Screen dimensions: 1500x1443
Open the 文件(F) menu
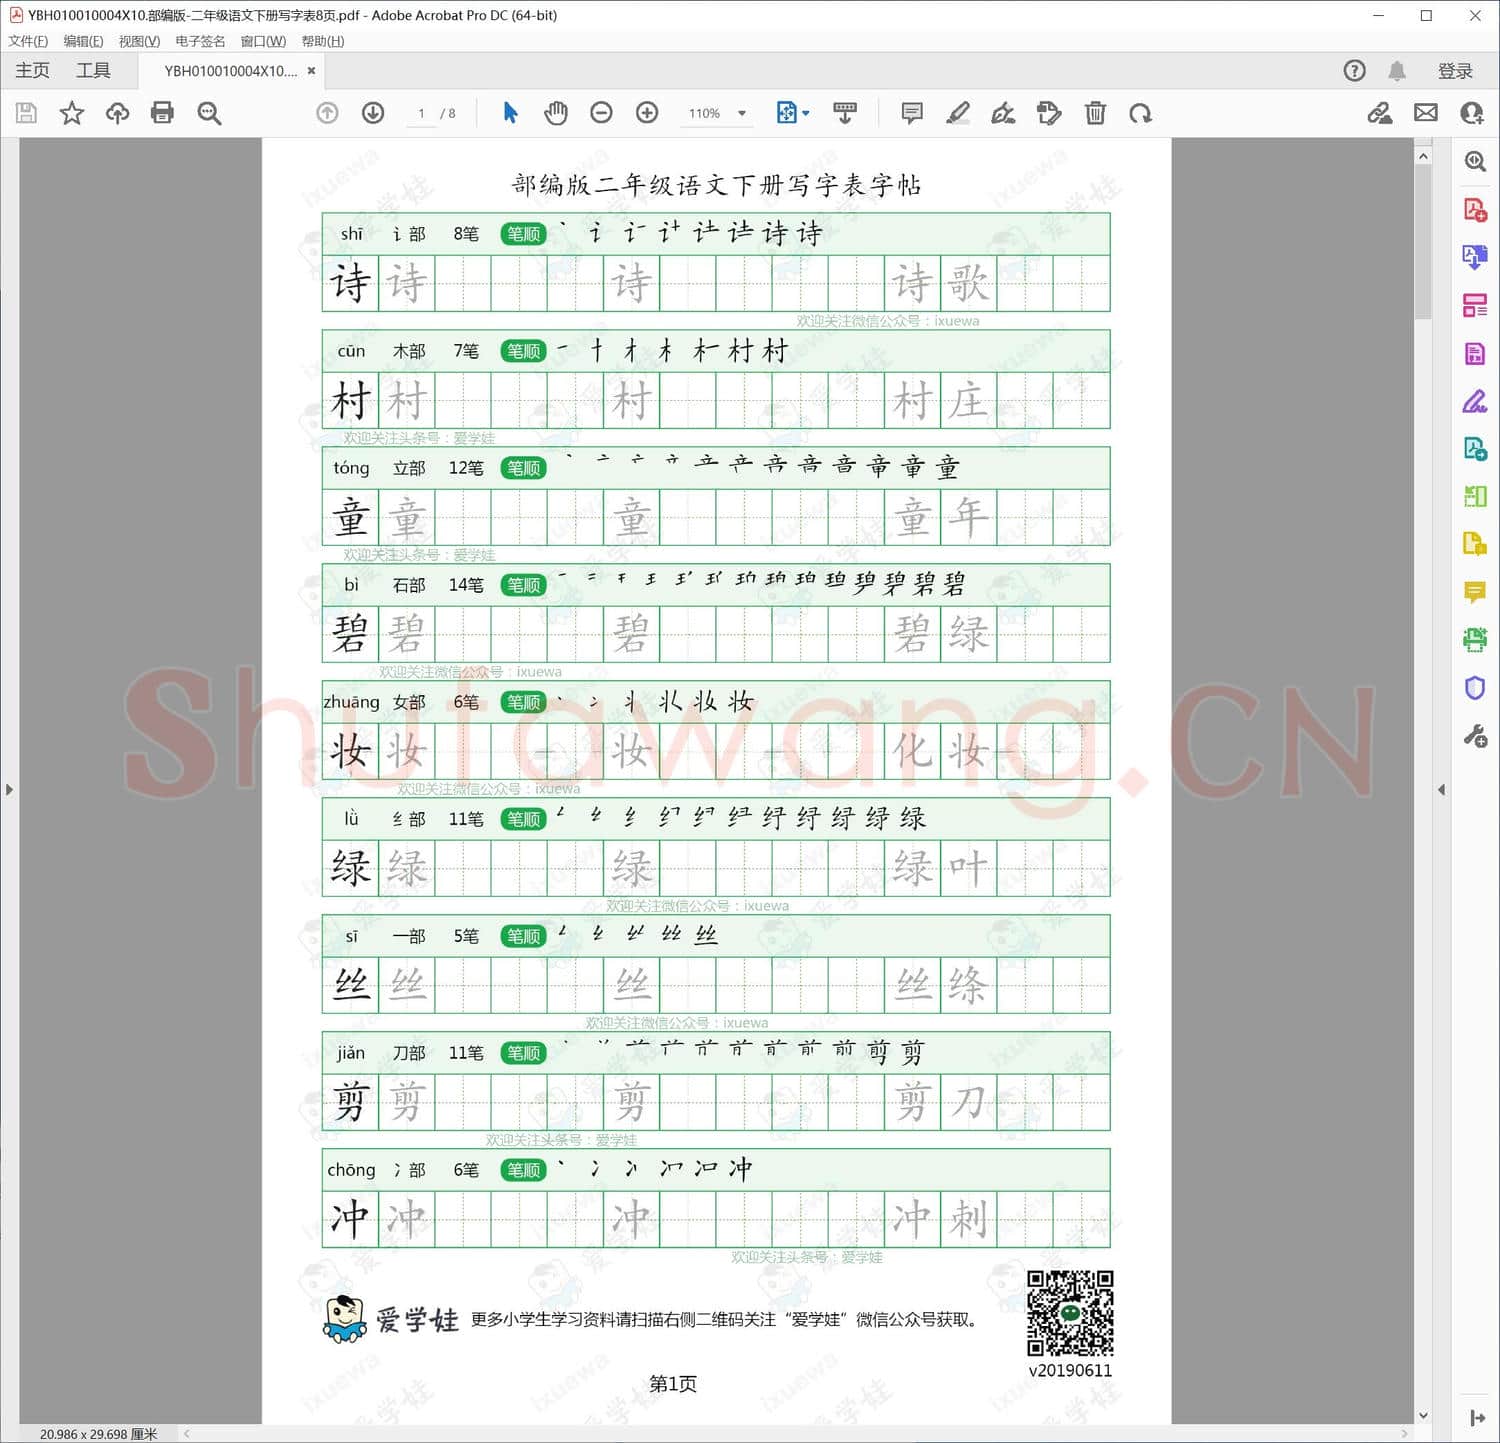click(x=28, y=41)
